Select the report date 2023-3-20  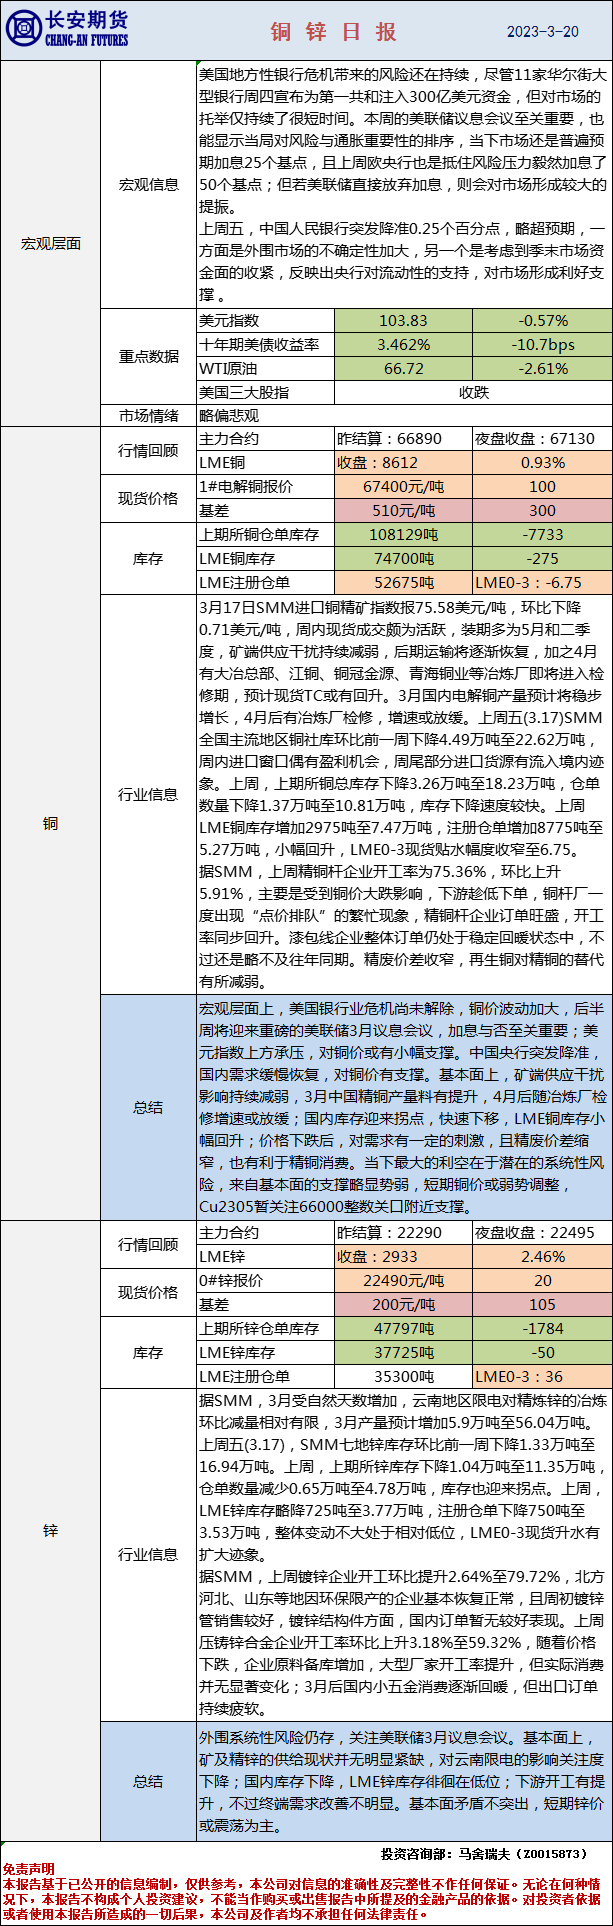click(x=543, y=32)
